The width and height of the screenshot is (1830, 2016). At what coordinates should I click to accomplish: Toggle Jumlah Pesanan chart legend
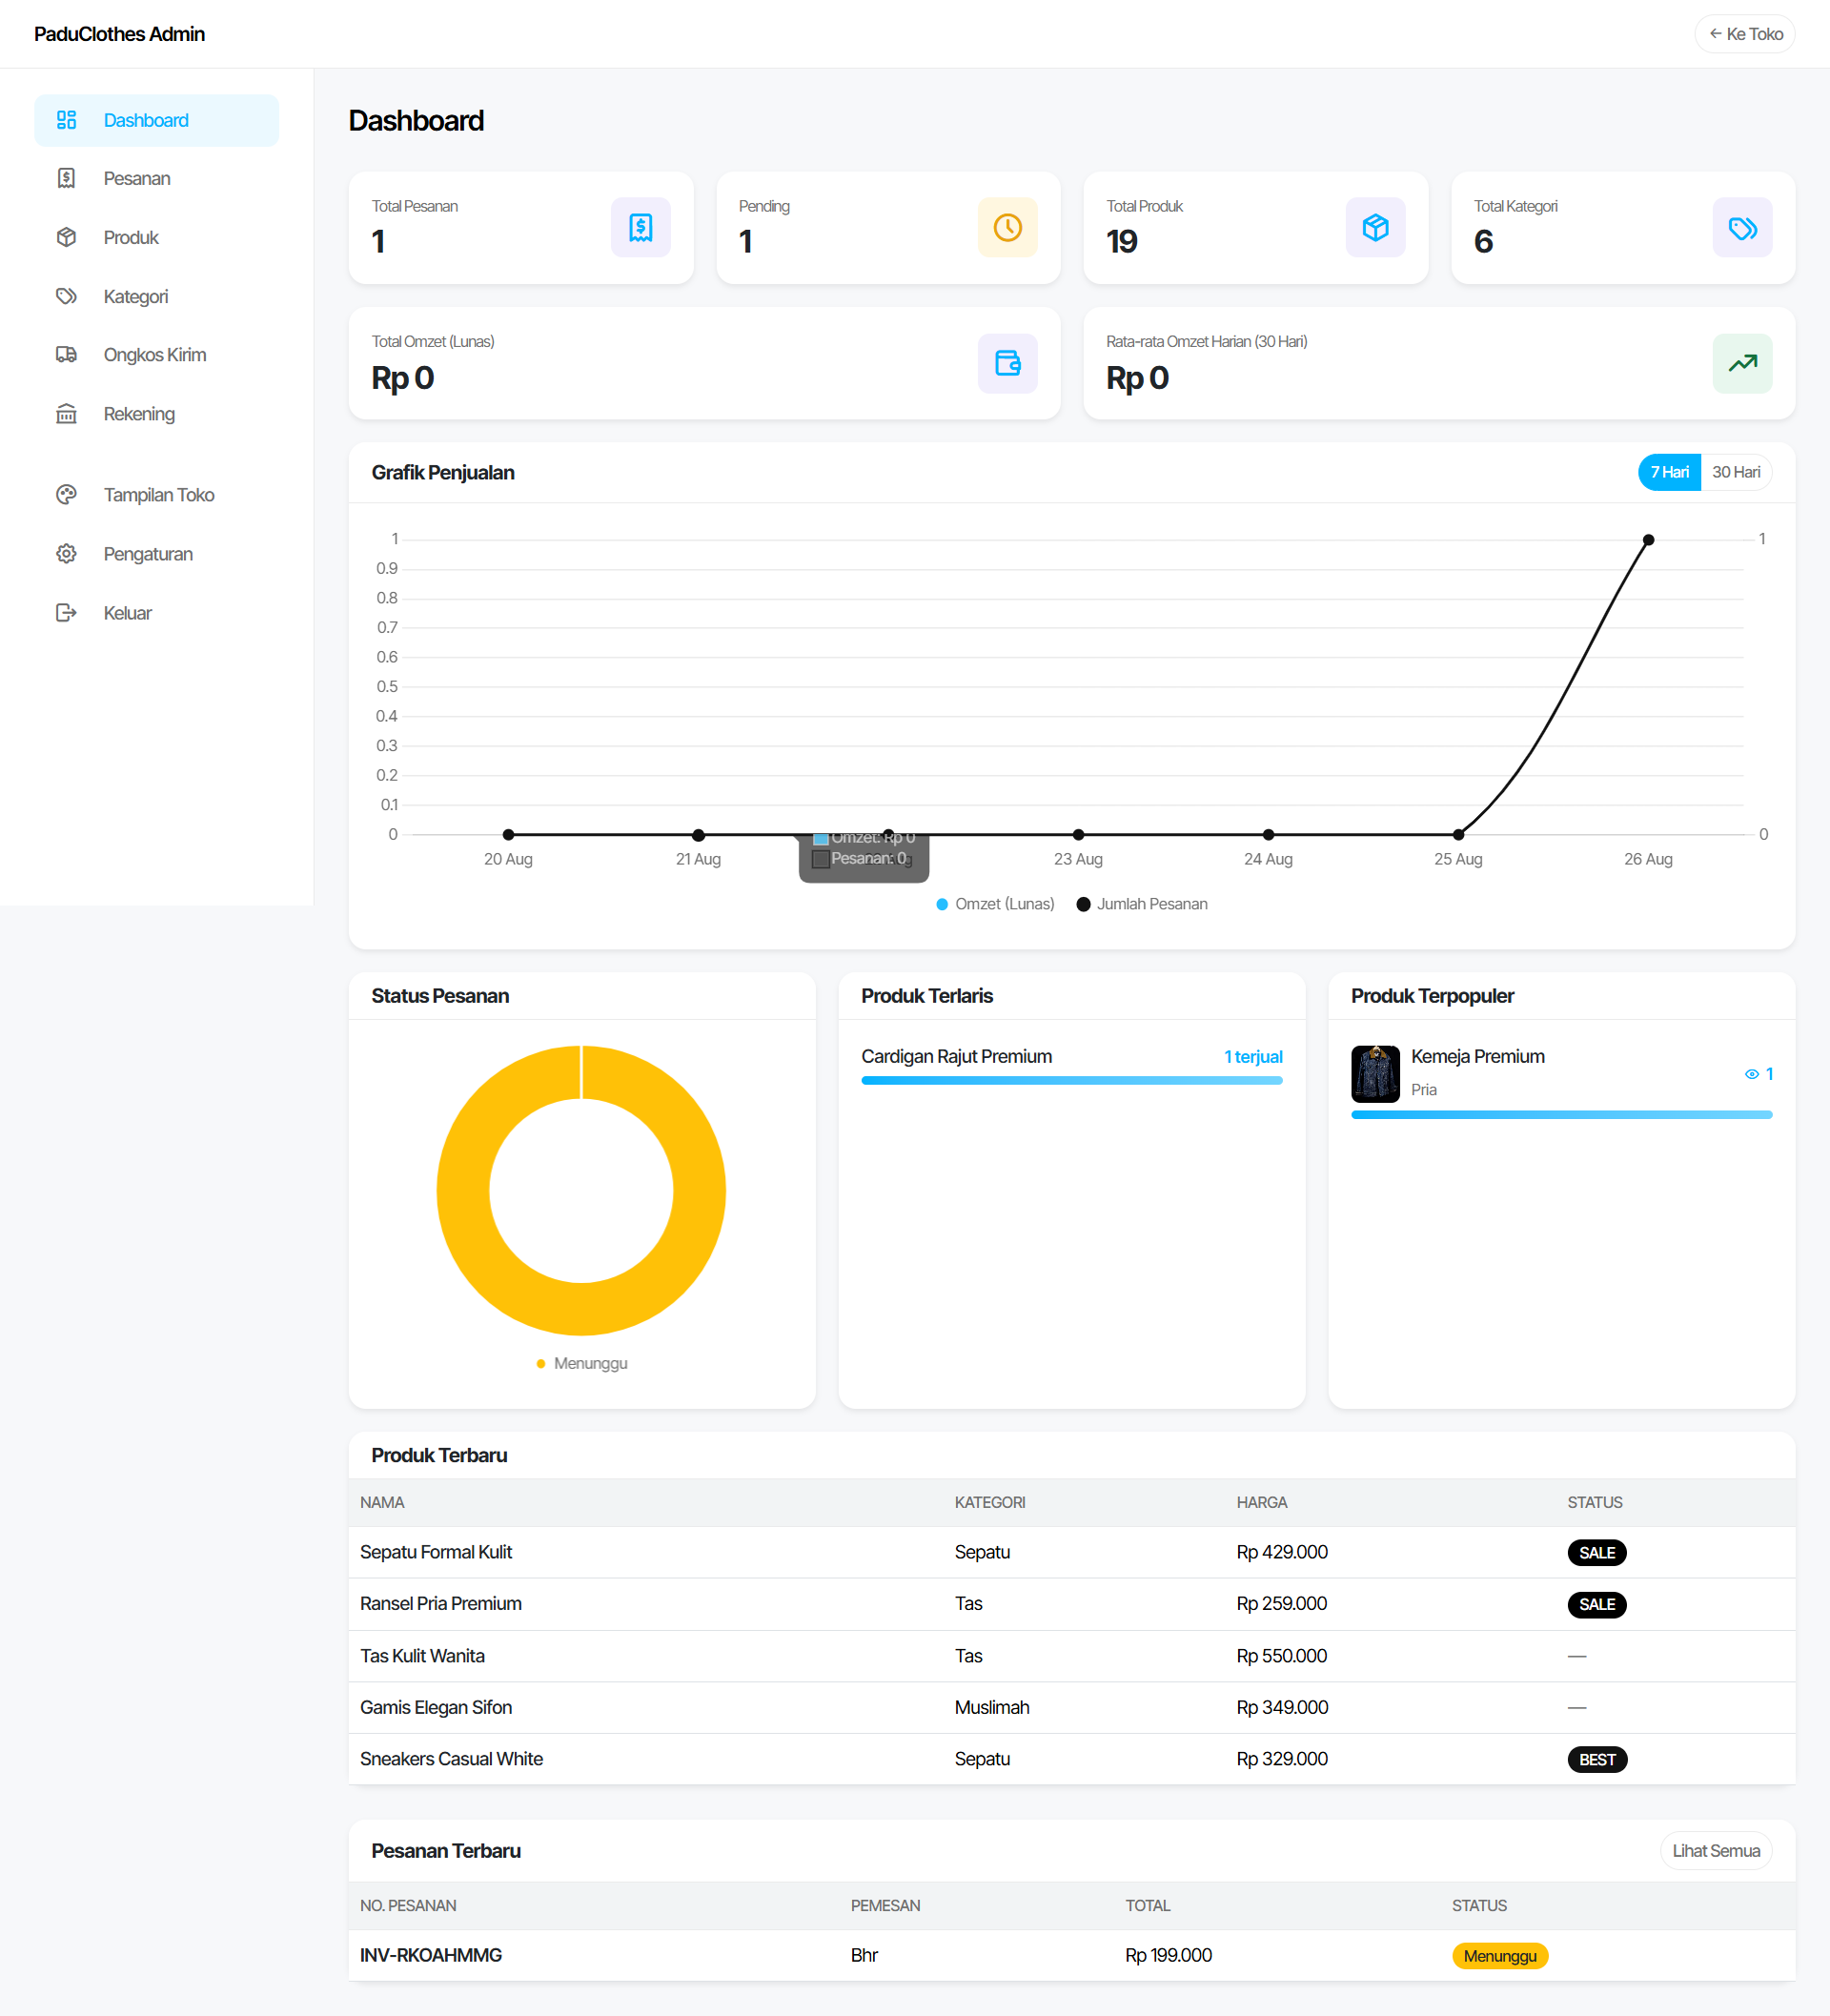(x=1142, y=904)
